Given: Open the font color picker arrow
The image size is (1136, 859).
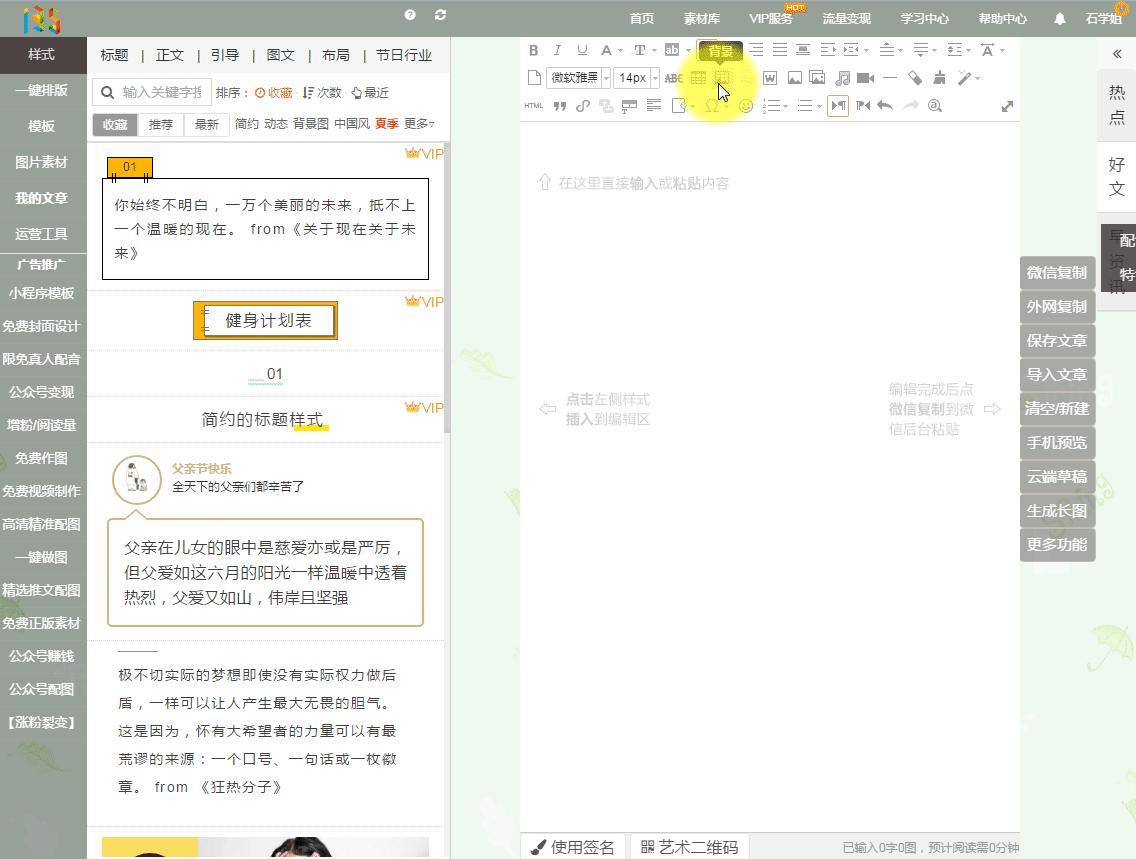Looking at the screenshot, I should [620, 50].
